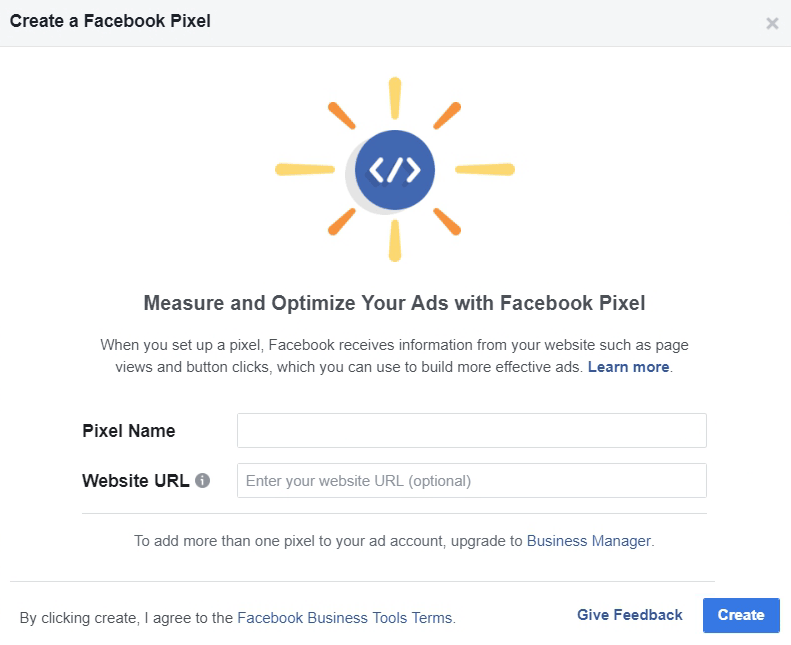Open the Learn more link
The image size is (791, 645).
point(628,367)
